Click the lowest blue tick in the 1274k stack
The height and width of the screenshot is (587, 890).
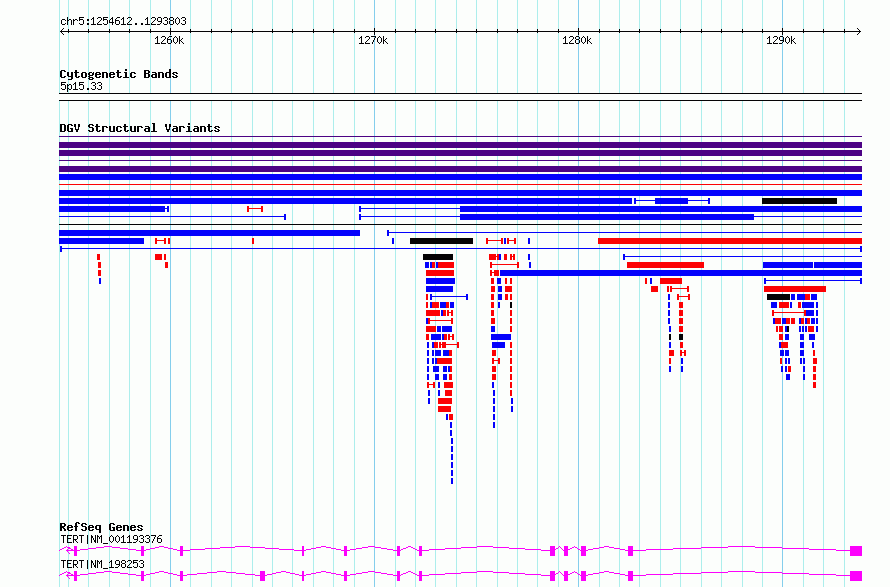click(452, 480)
